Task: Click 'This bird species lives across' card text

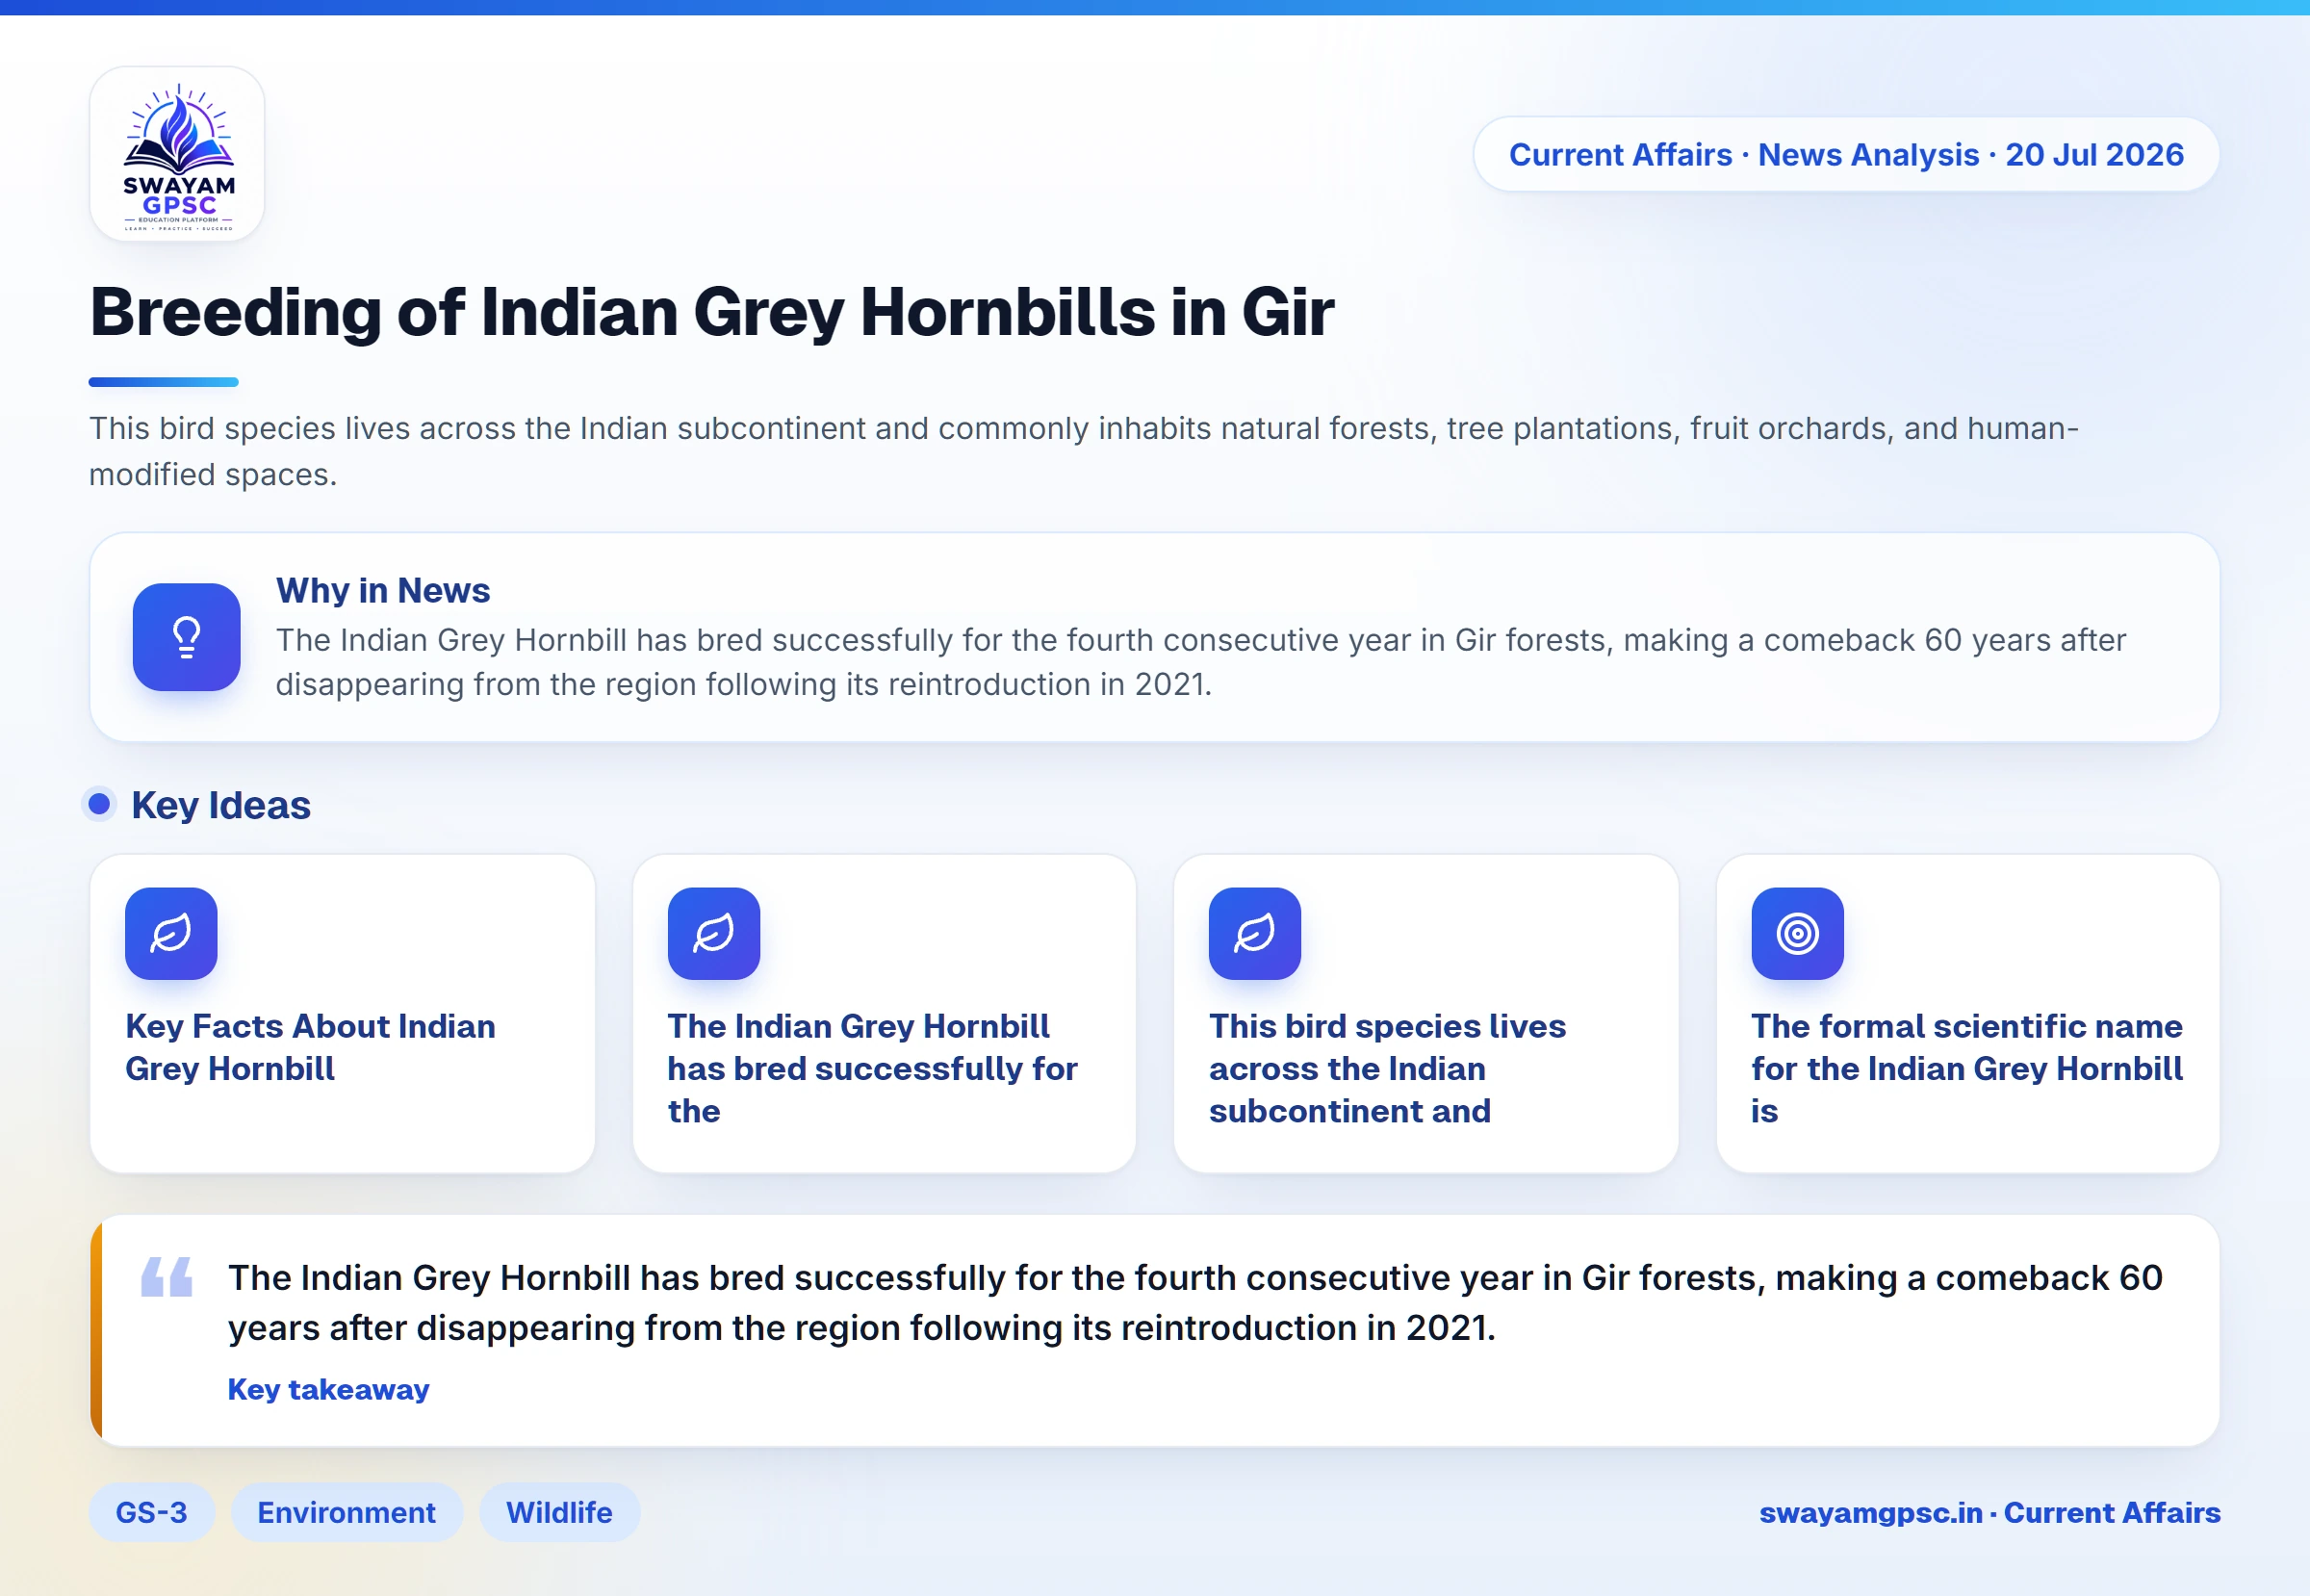Action: [x=1387, y=1068]
